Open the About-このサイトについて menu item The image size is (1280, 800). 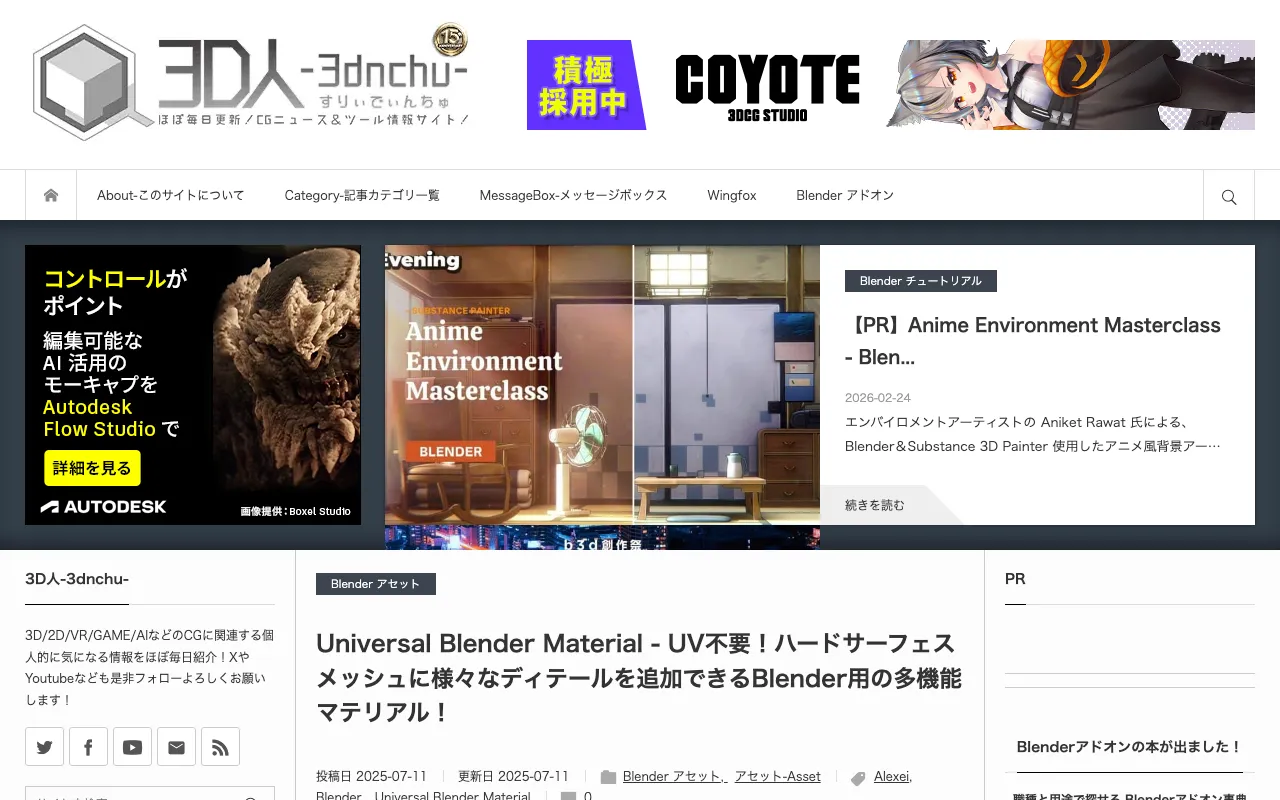tap(170, 195)
